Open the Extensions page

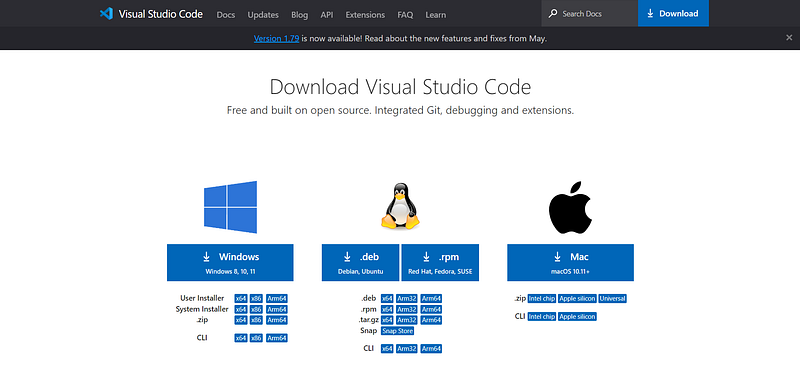[365, 15]
